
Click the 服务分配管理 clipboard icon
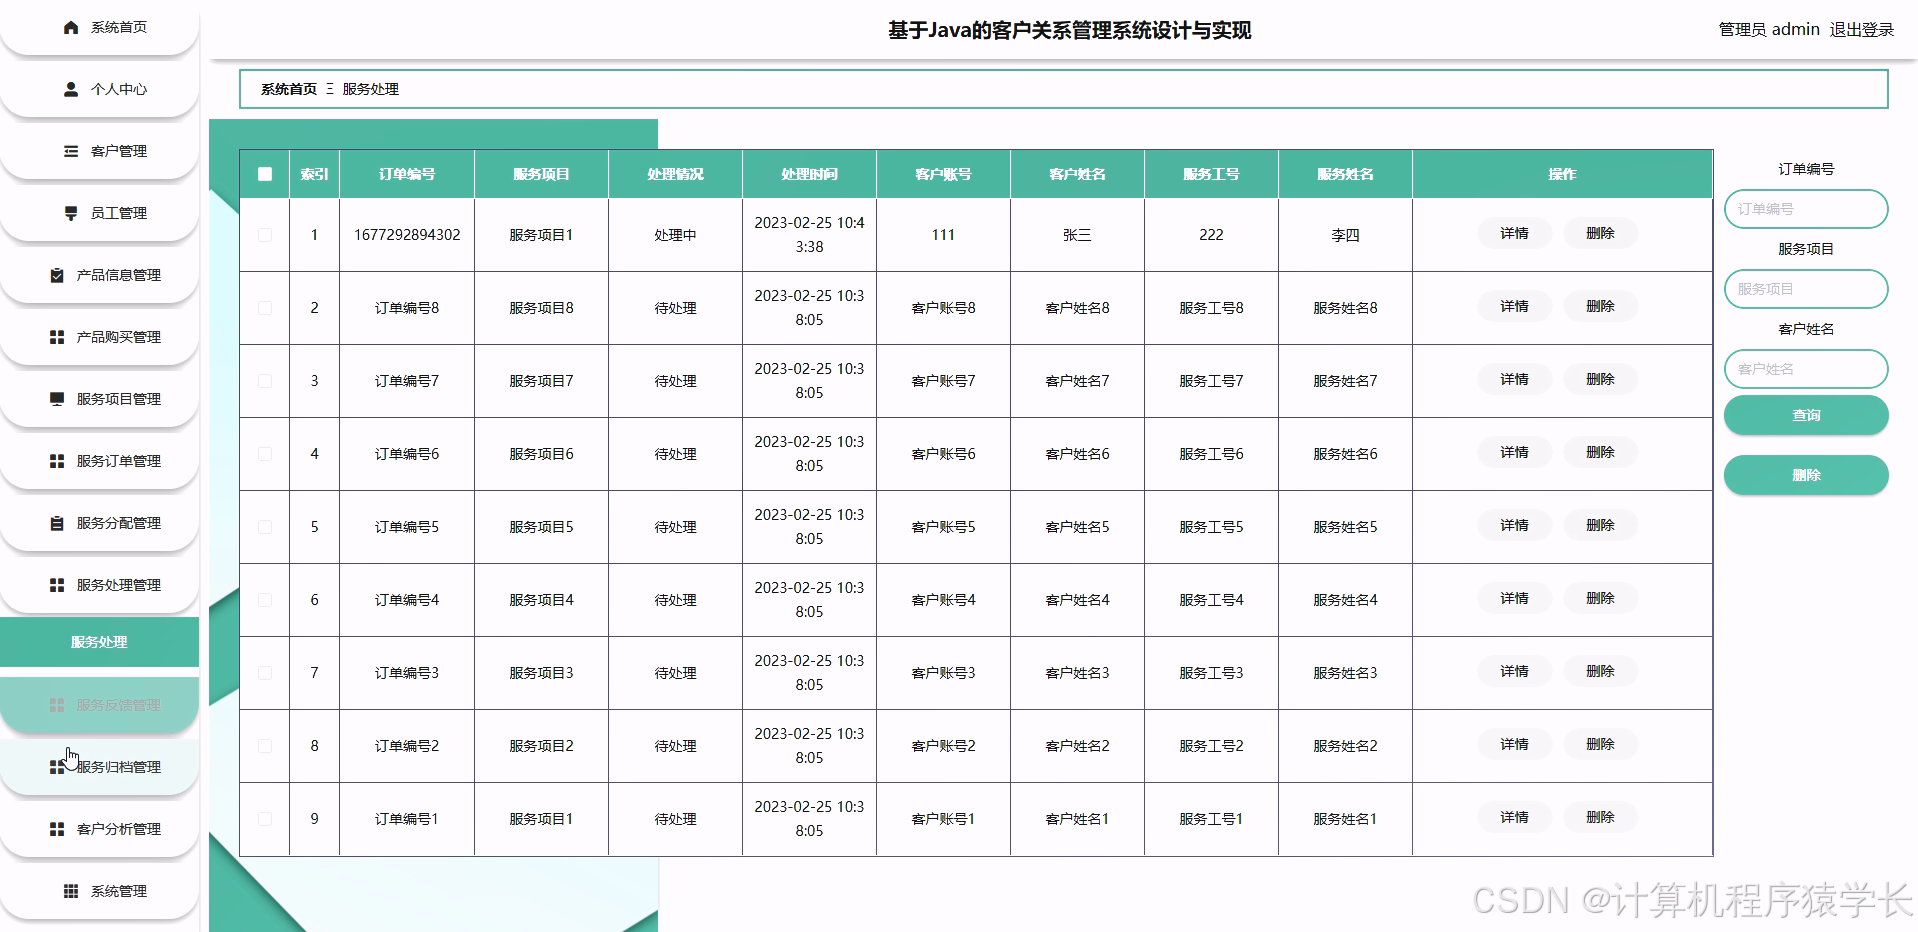56,522
